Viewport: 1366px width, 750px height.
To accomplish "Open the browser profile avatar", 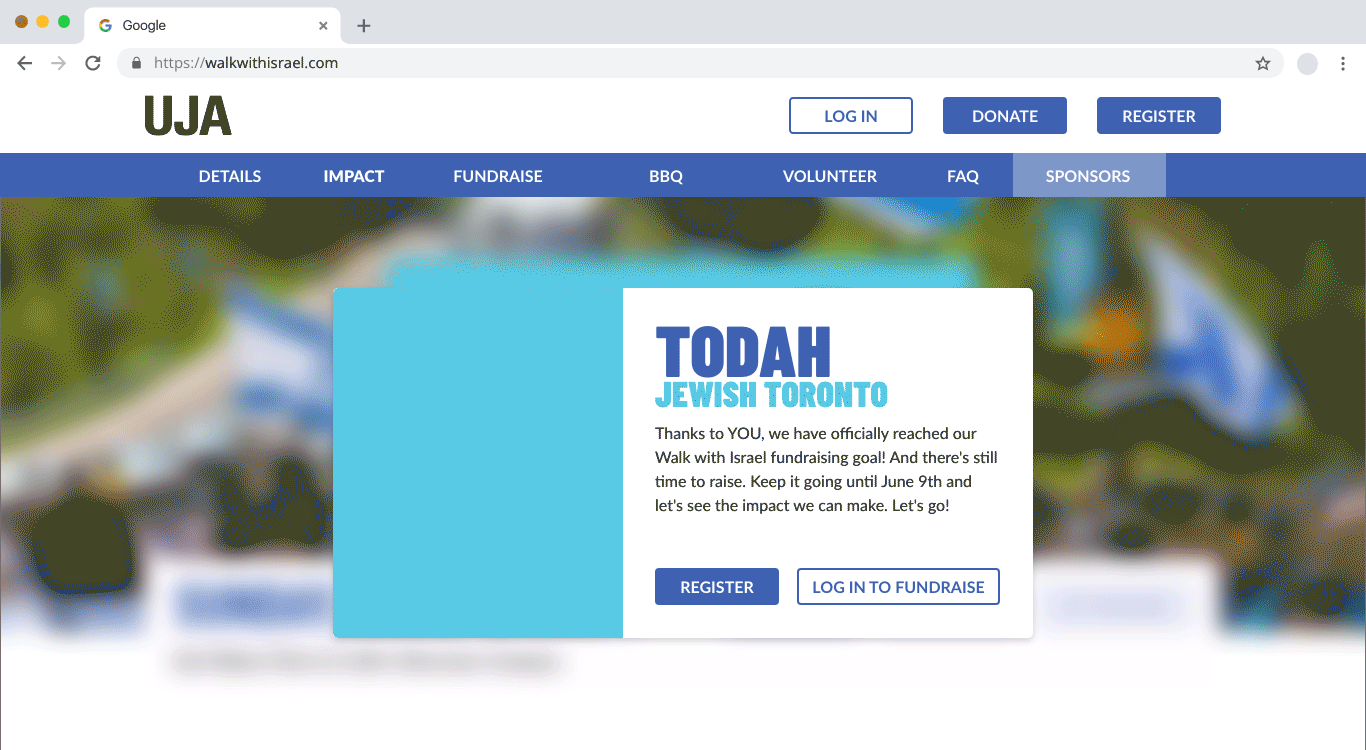I will coord(1307,64).
